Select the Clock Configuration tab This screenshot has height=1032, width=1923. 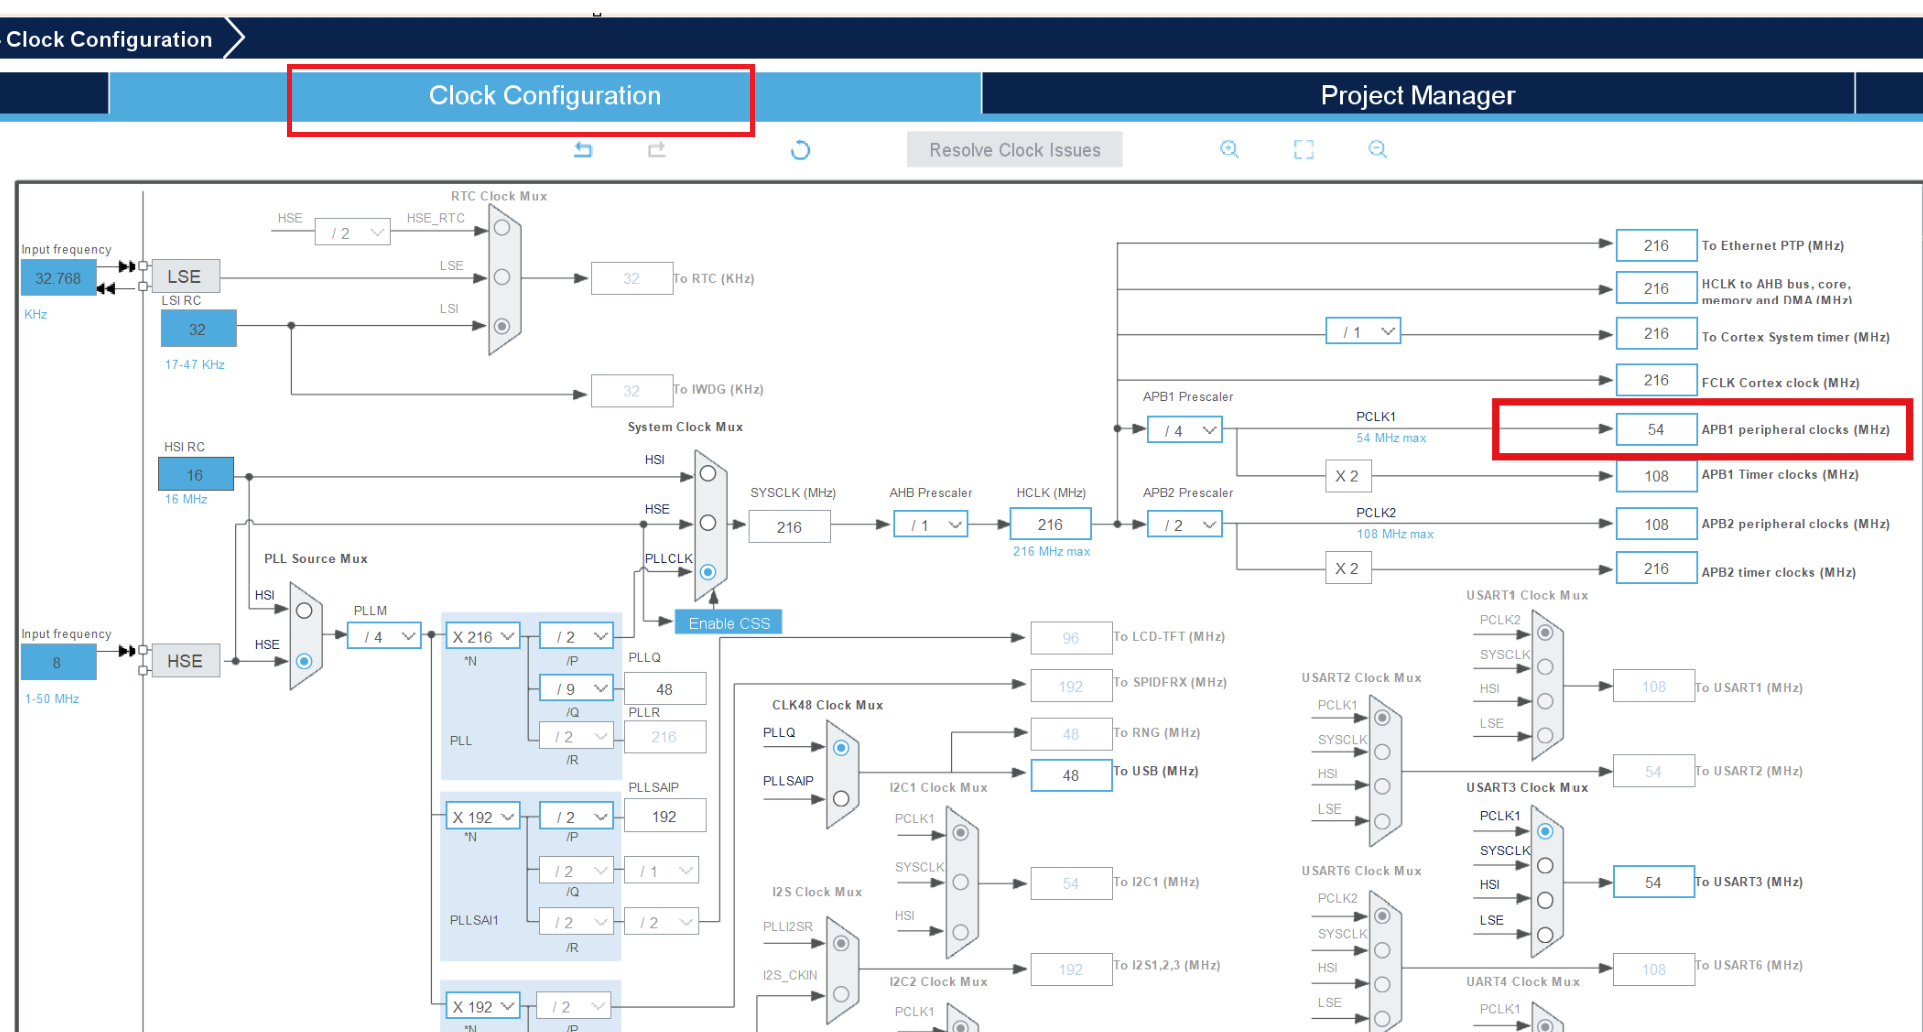[544, 95]
